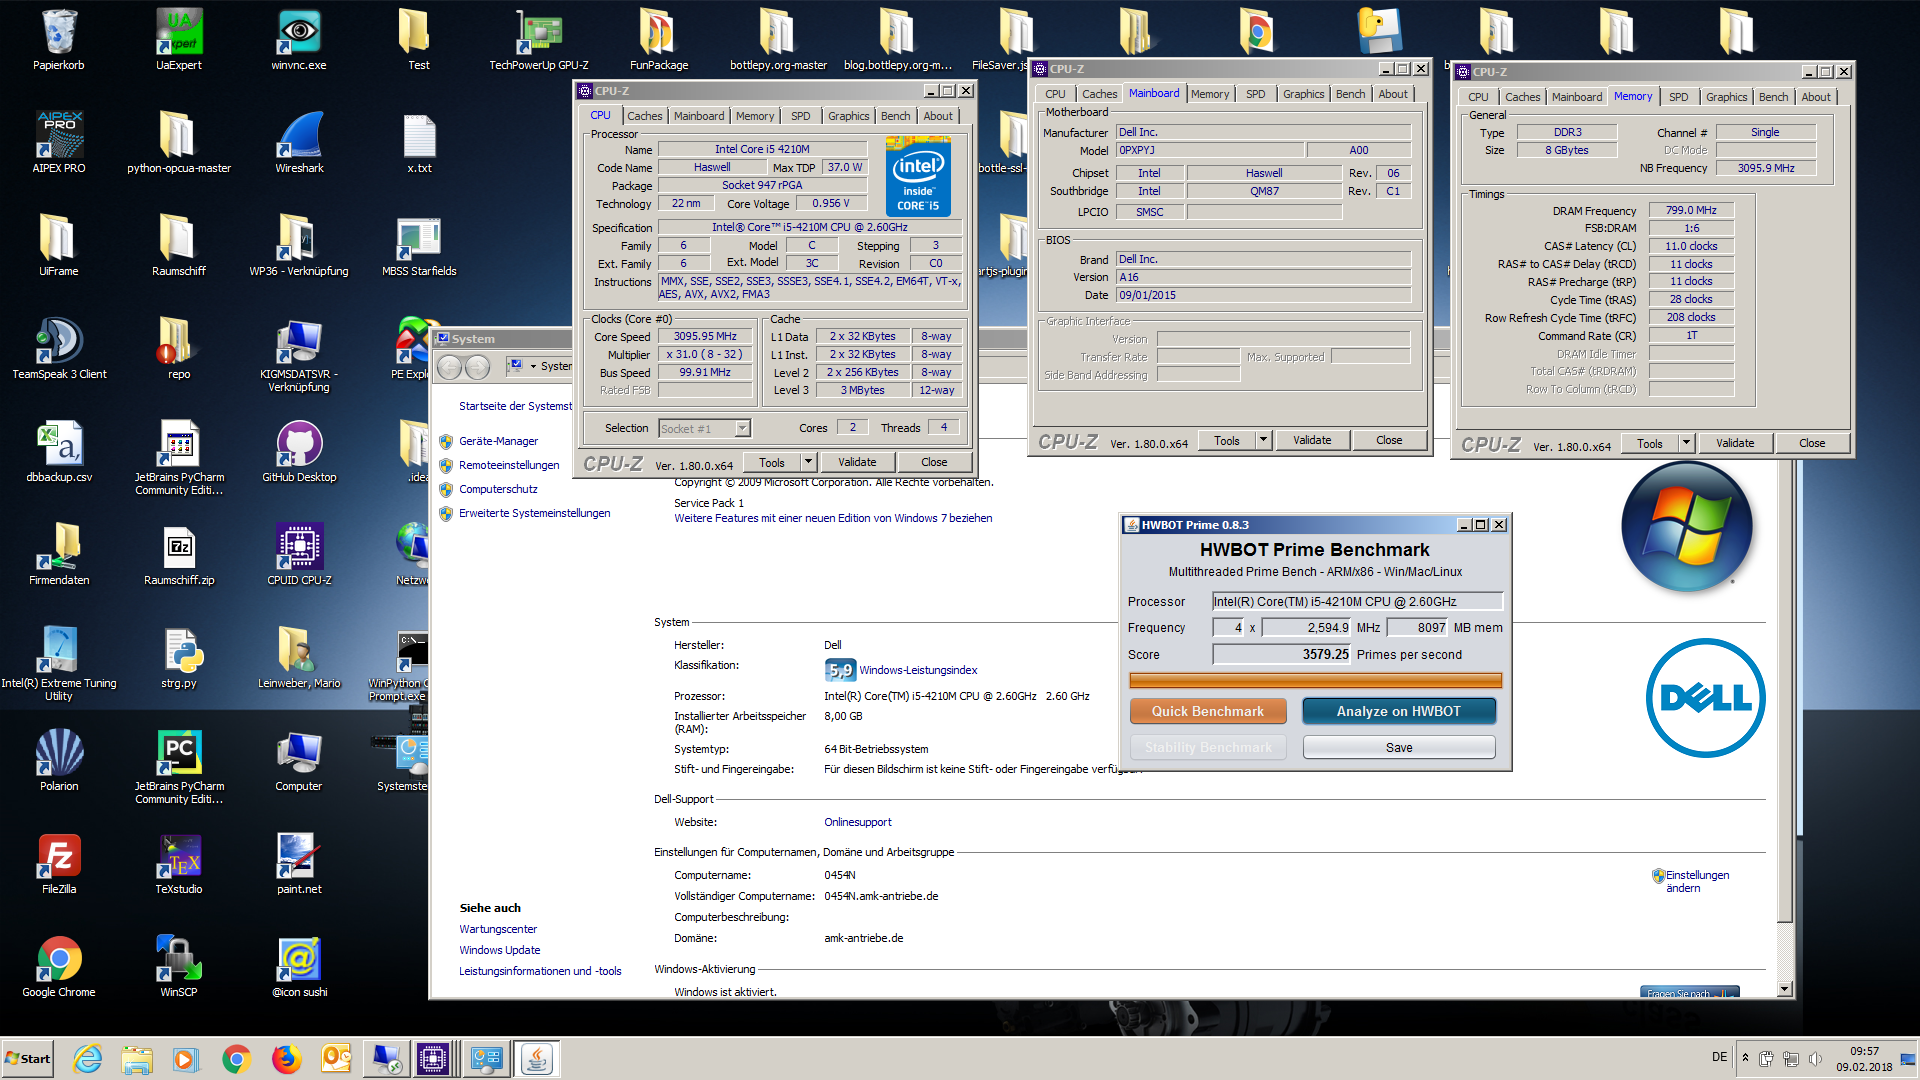Click Einstellungen ändern link
Image resolution: width=1920 pixels, height=1080 pixels.
tap(1697, 881)
